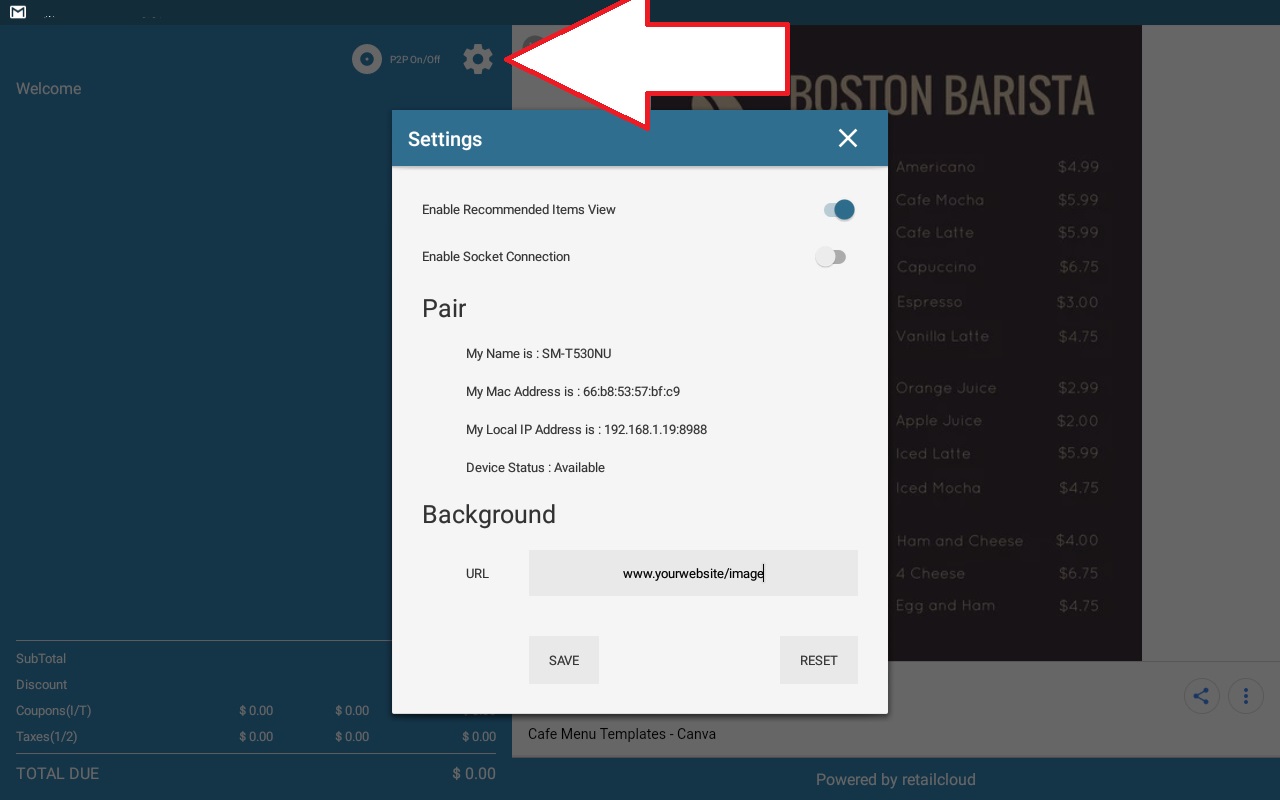Click the Mac Address line
The height and width of the screenshot is (800, 1280).
point(573,391)
